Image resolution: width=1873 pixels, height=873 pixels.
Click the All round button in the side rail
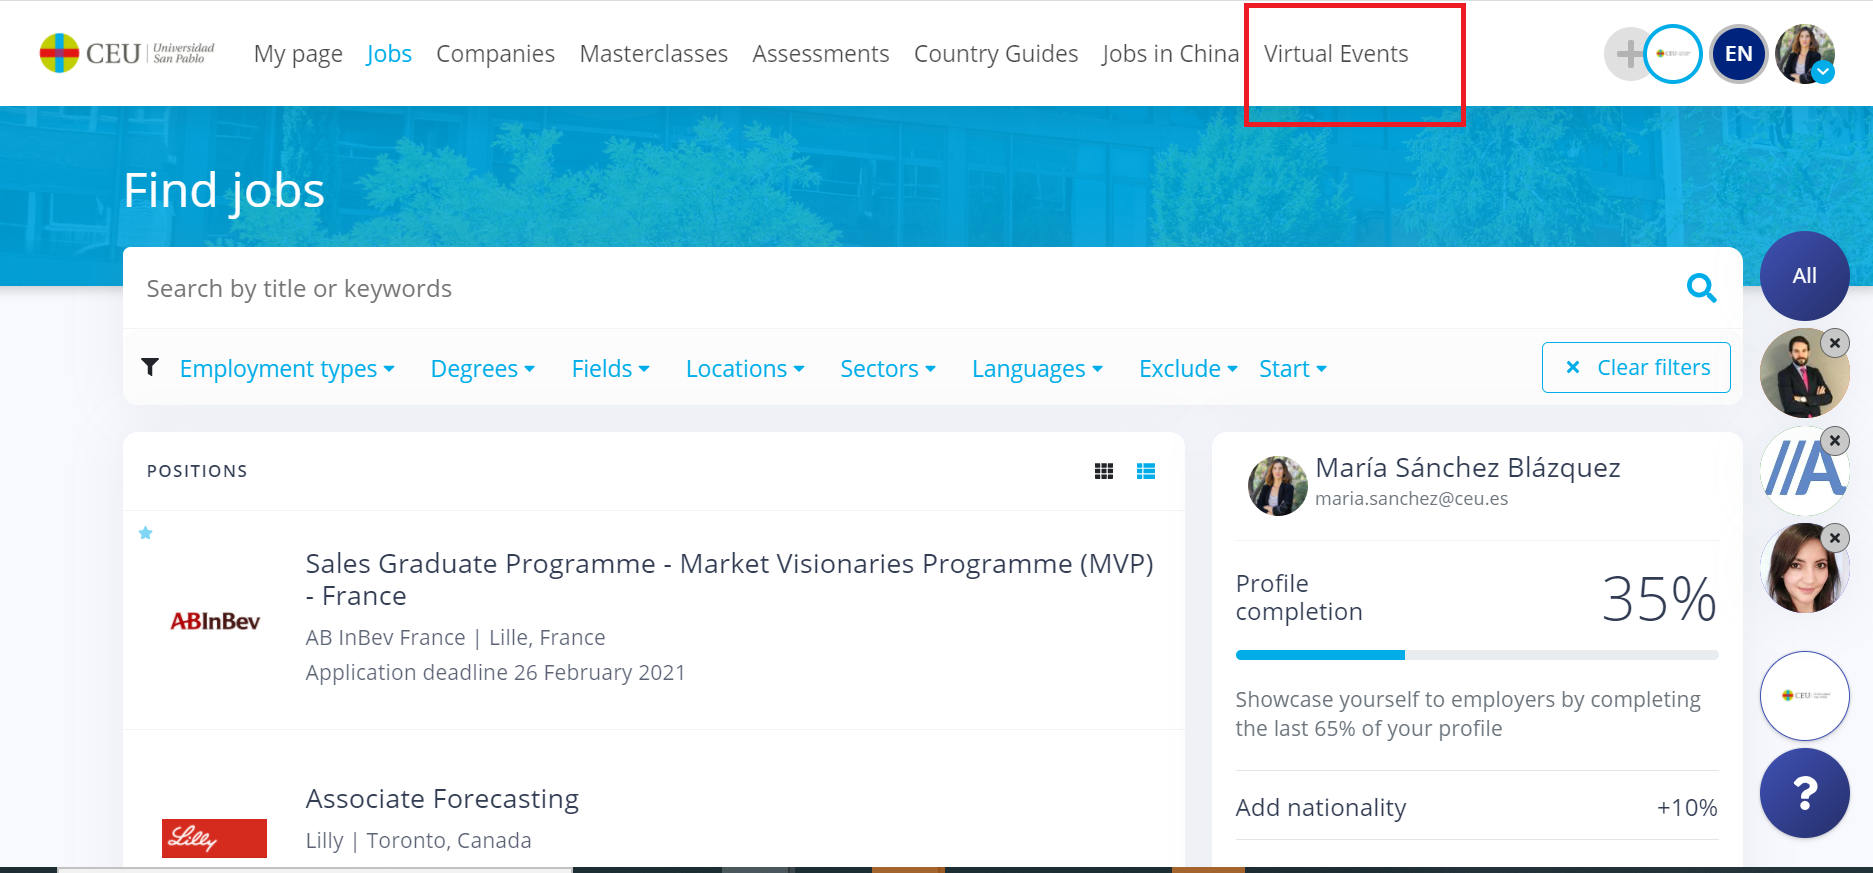pyautogui.click(x=1805, y=276)
